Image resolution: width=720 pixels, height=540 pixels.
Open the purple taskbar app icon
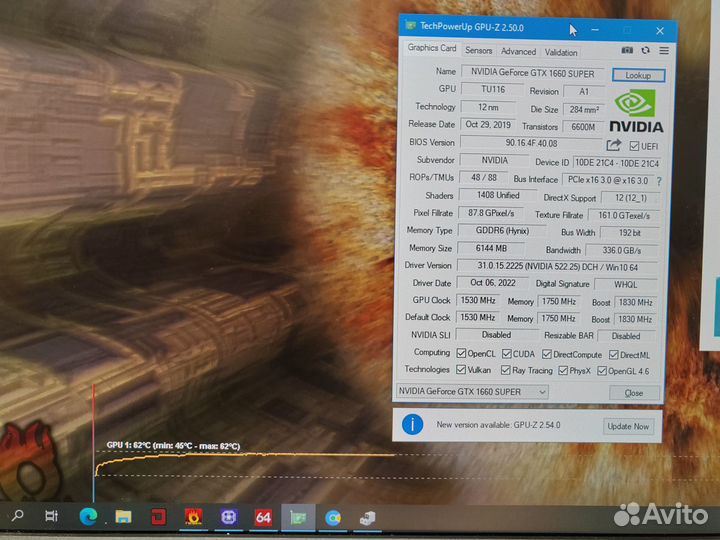tap(228, 517)
